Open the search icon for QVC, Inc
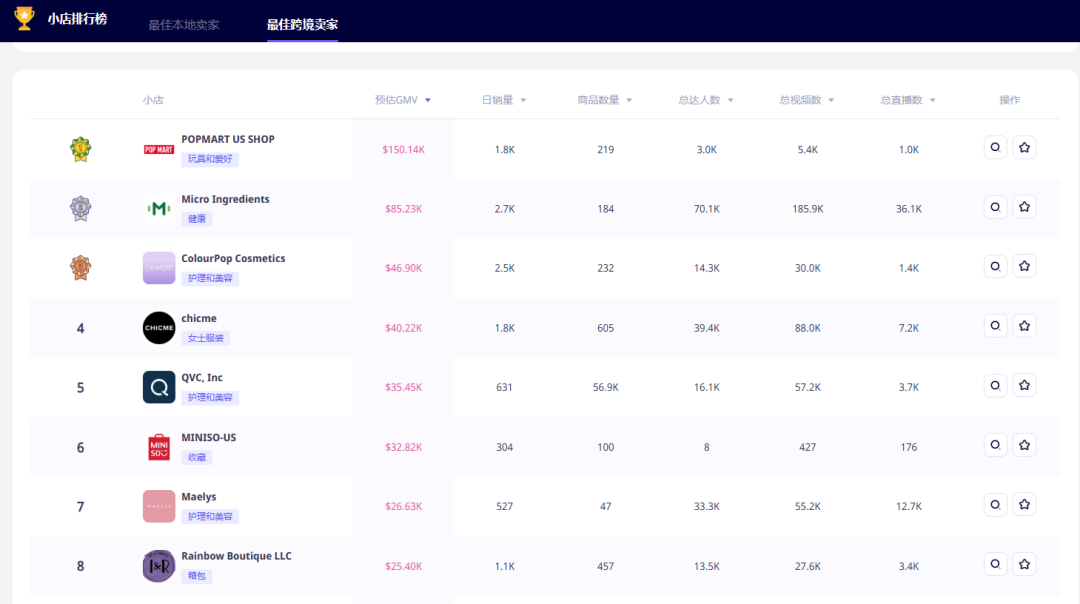The width and height of the screenshot is (1080, 604). click(x=995, y=385)
